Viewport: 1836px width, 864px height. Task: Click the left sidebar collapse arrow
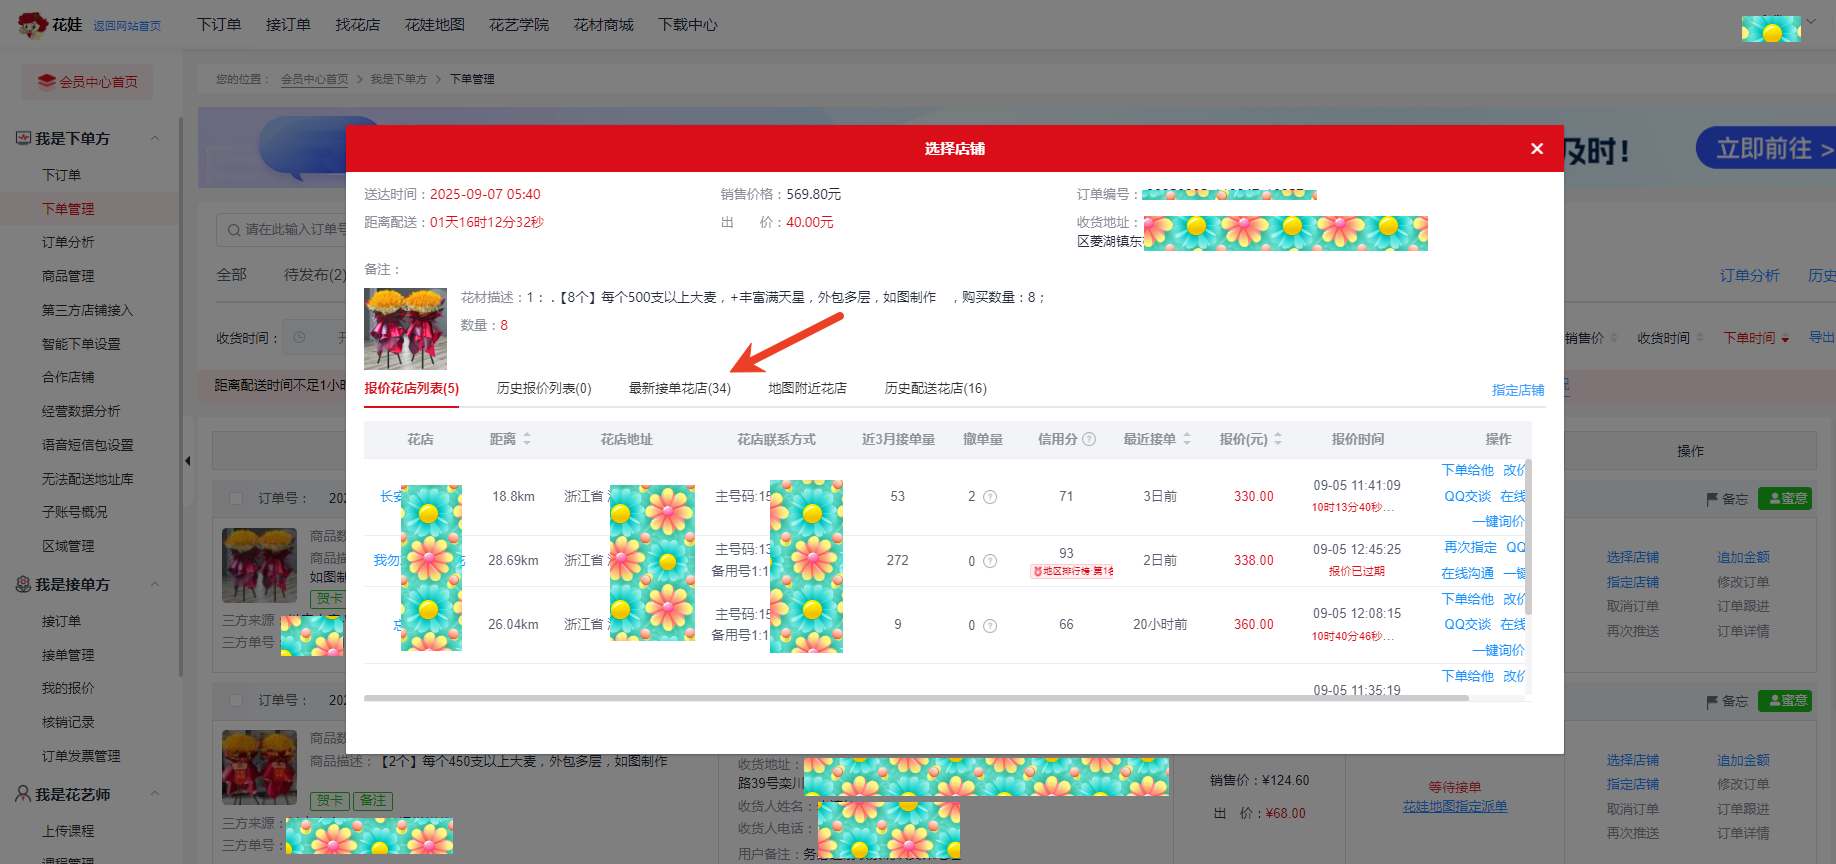click(x=187, y=461)
